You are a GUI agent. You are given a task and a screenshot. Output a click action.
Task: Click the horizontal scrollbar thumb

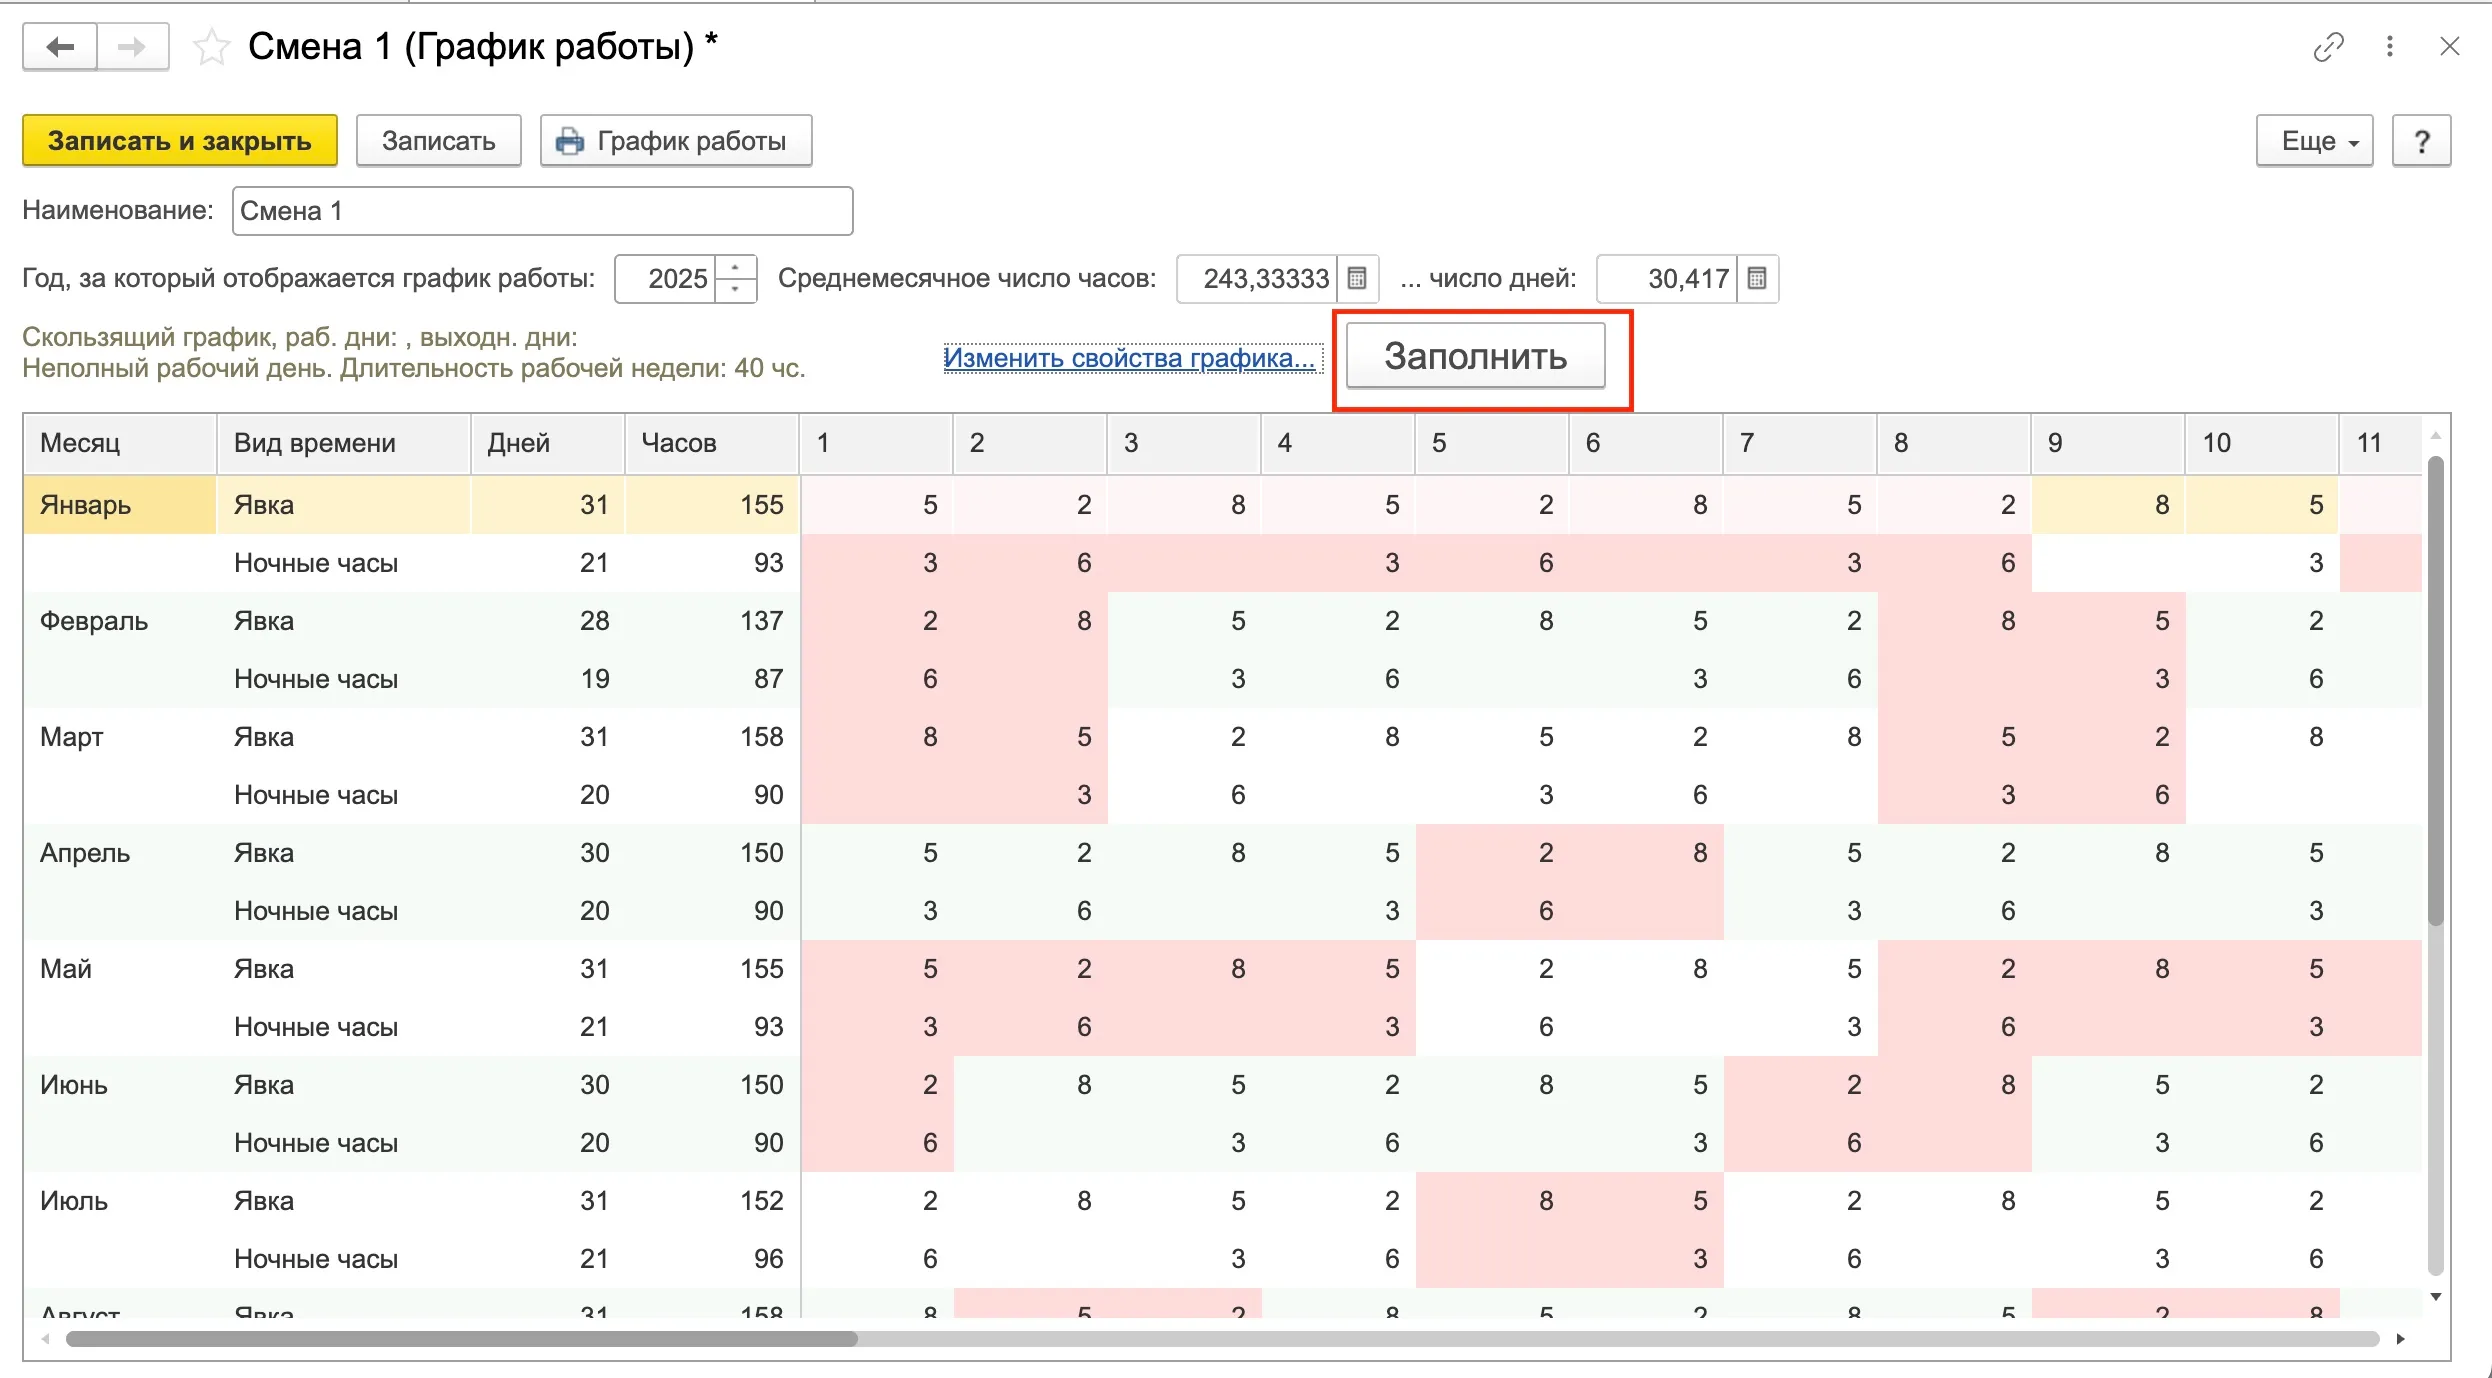coord(460,1339)
